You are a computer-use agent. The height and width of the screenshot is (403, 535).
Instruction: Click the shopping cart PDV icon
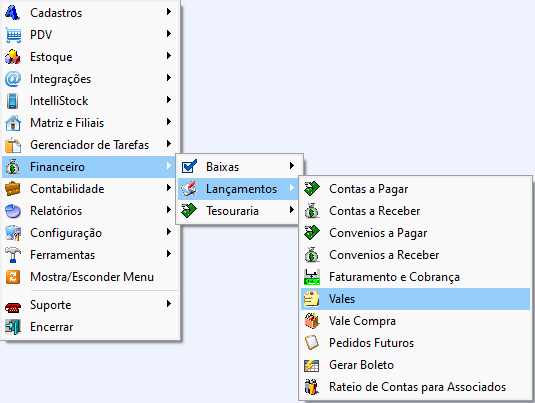click(13, 35)
